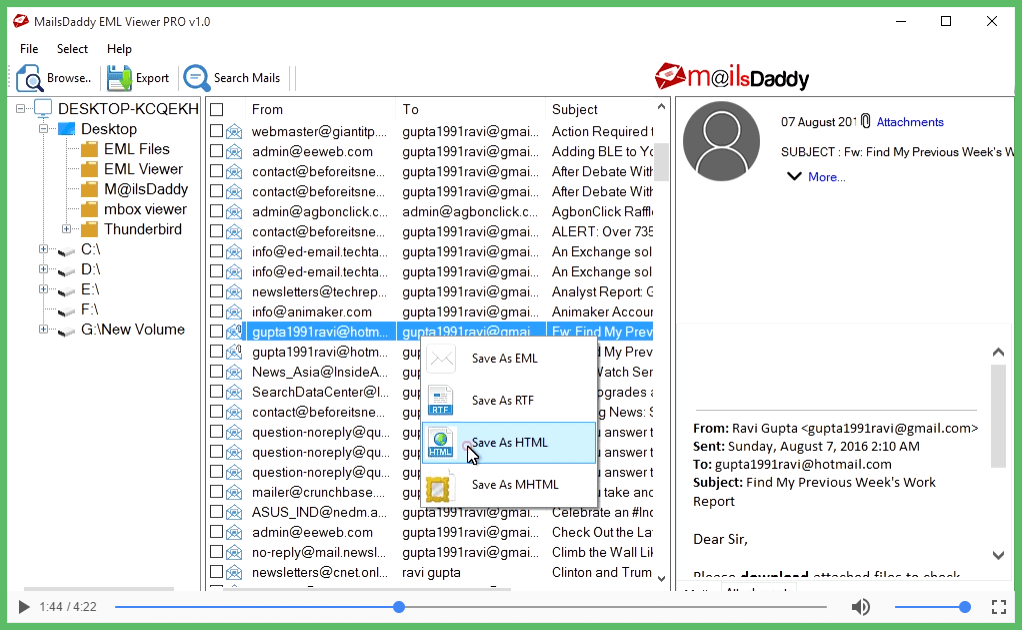
Task: Check the newsletters@techrep mail checkbox
Action: [x=216, y=291]
